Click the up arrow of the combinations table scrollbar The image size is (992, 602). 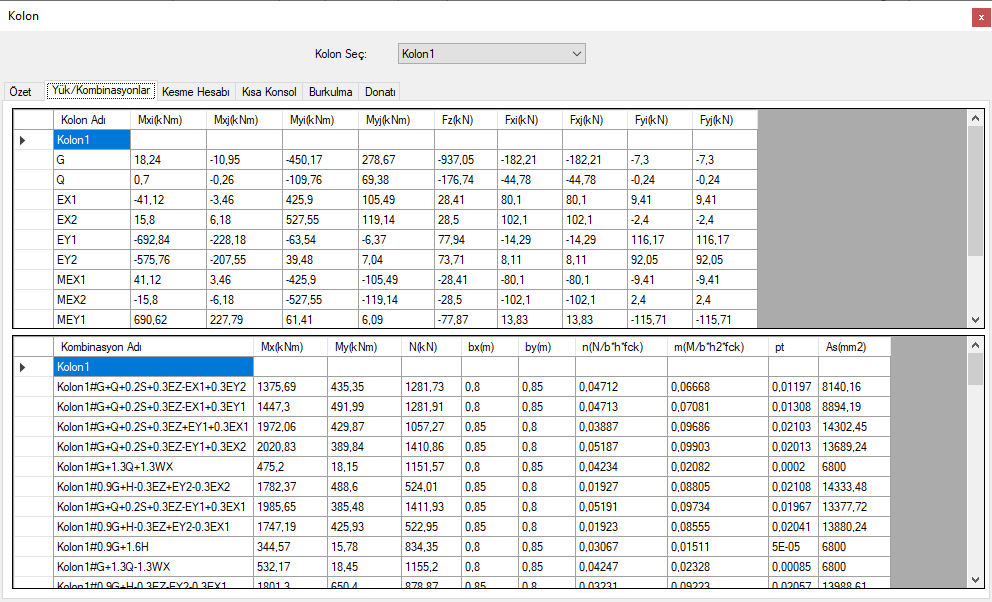coord(975,345)
